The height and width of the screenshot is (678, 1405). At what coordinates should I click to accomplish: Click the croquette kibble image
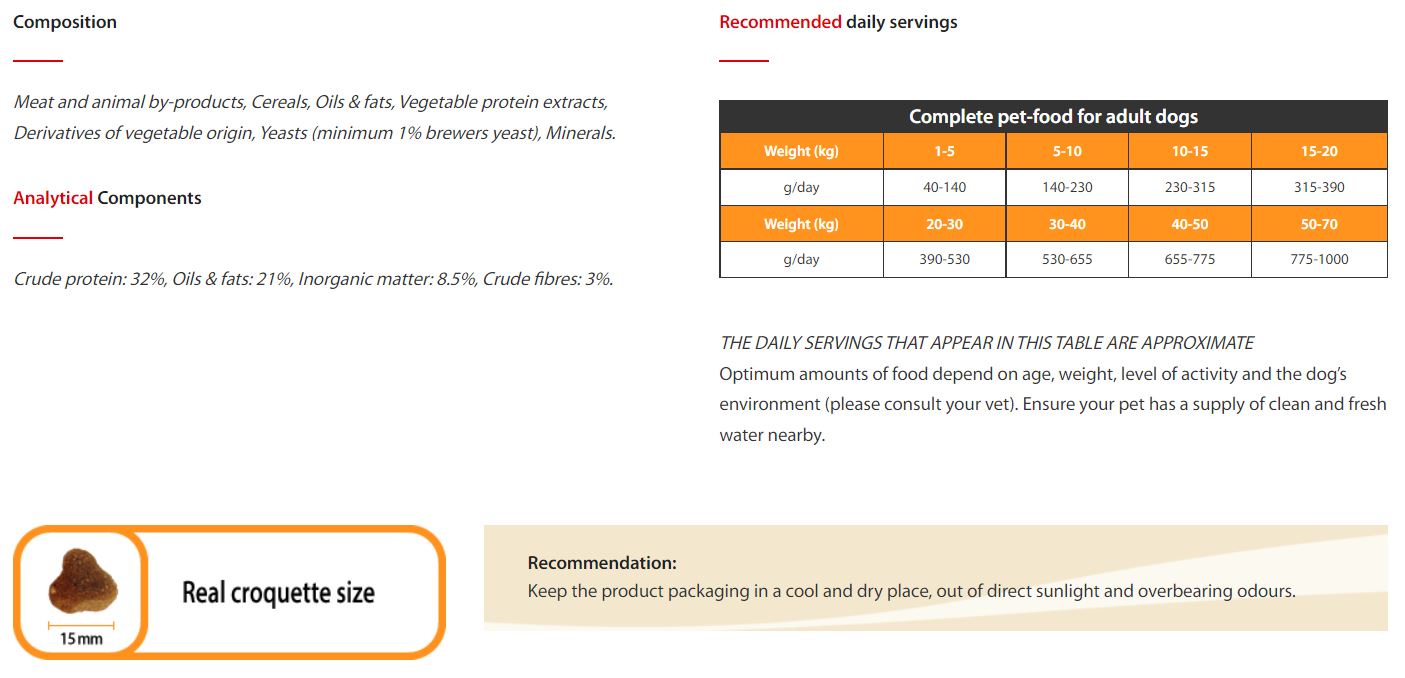pos(82,580)
